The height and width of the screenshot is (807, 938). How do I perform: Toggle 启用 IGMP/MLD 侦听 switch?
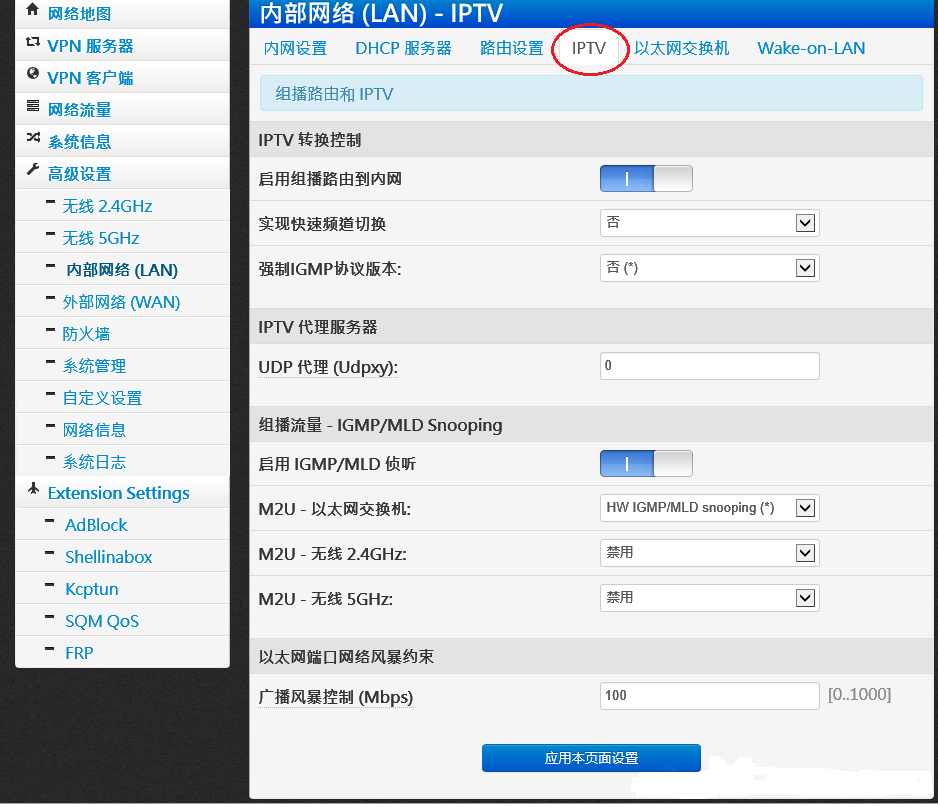pos(645,464)
